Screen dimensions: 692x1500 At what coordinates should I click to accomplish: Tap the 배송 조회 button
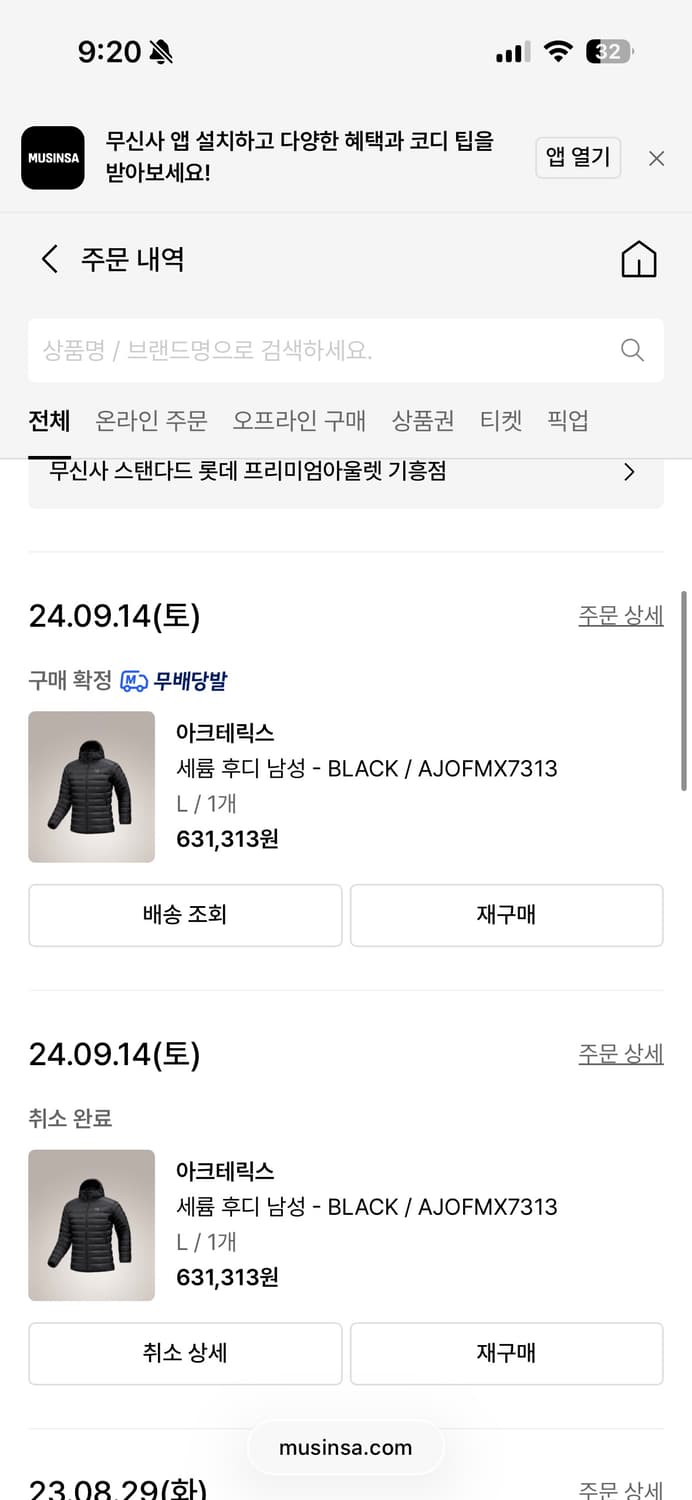coord(185,915)
